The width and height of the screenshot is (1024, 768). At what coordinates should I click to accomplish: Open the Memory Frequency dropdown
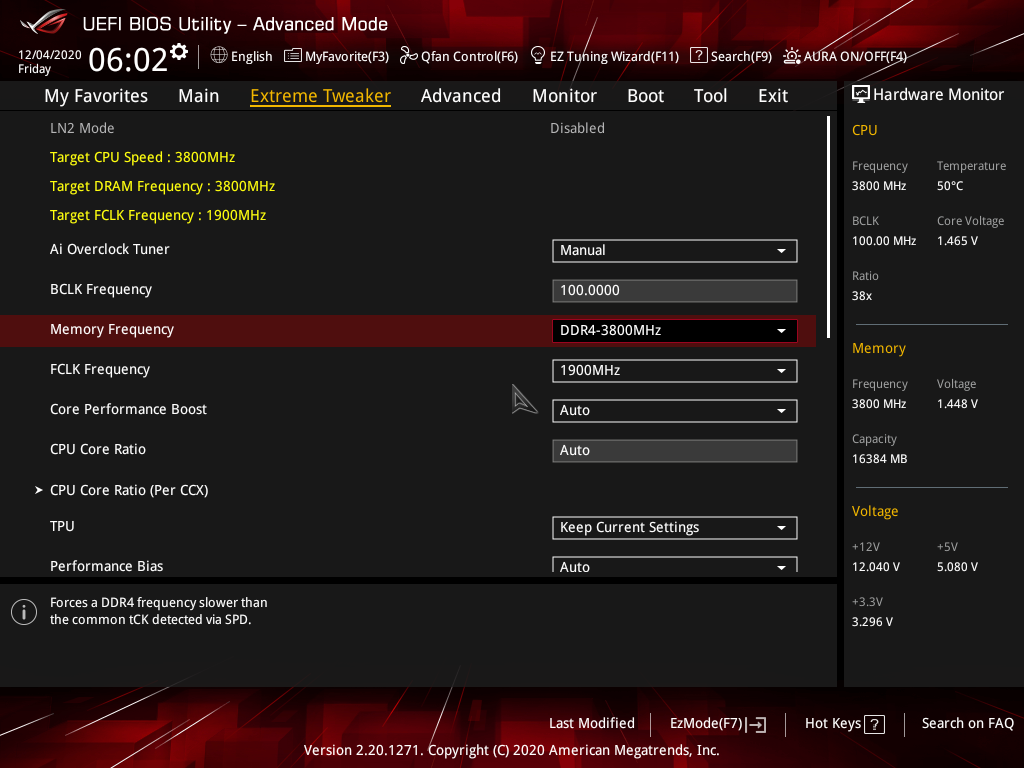pos(674,330)
